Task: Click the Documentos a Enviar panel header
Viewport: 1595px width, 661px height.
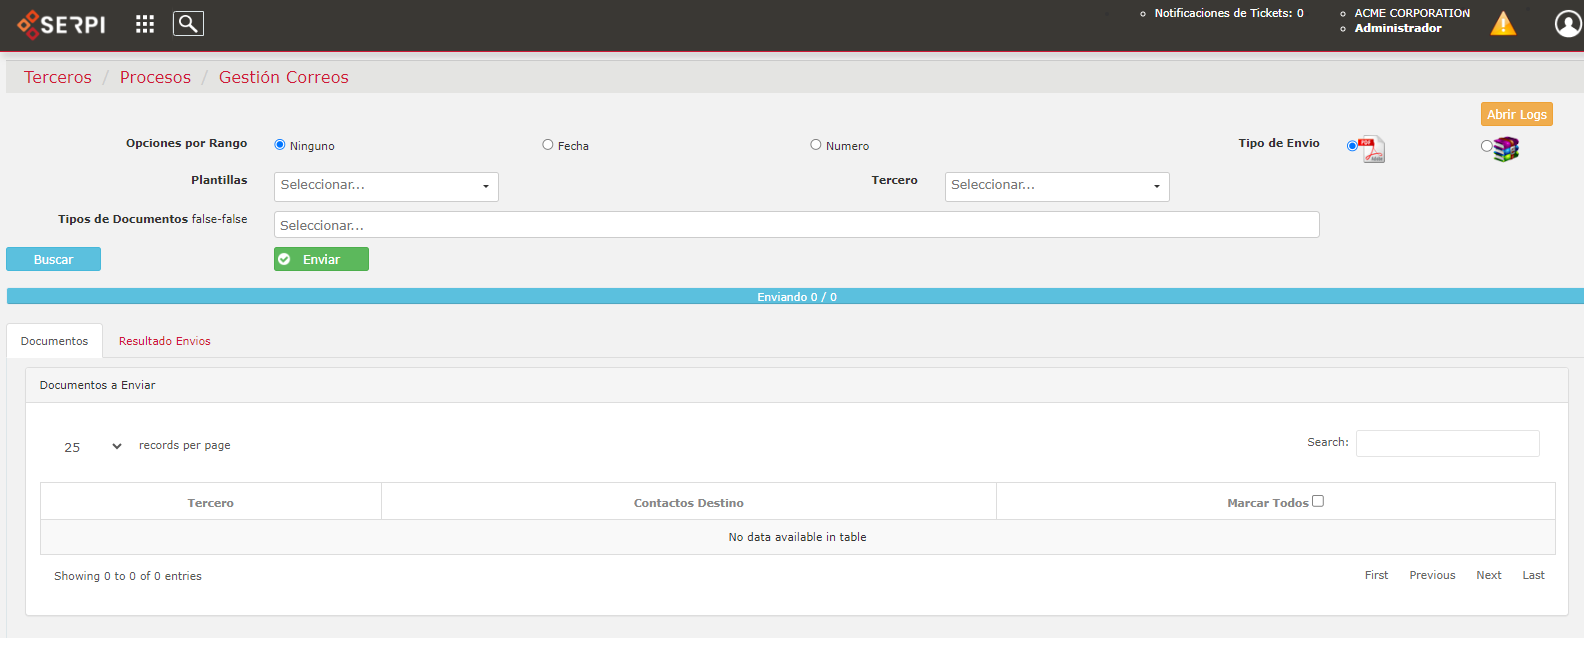Action: click(x=797, y=385)
